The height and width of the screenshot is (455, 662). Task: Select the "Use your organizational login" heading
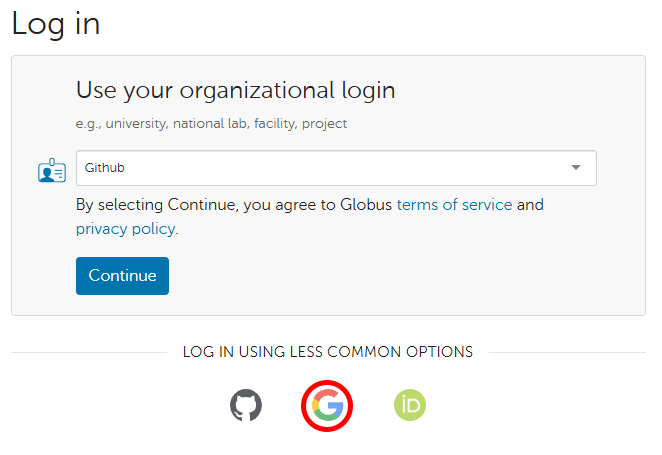pos(235,90)
